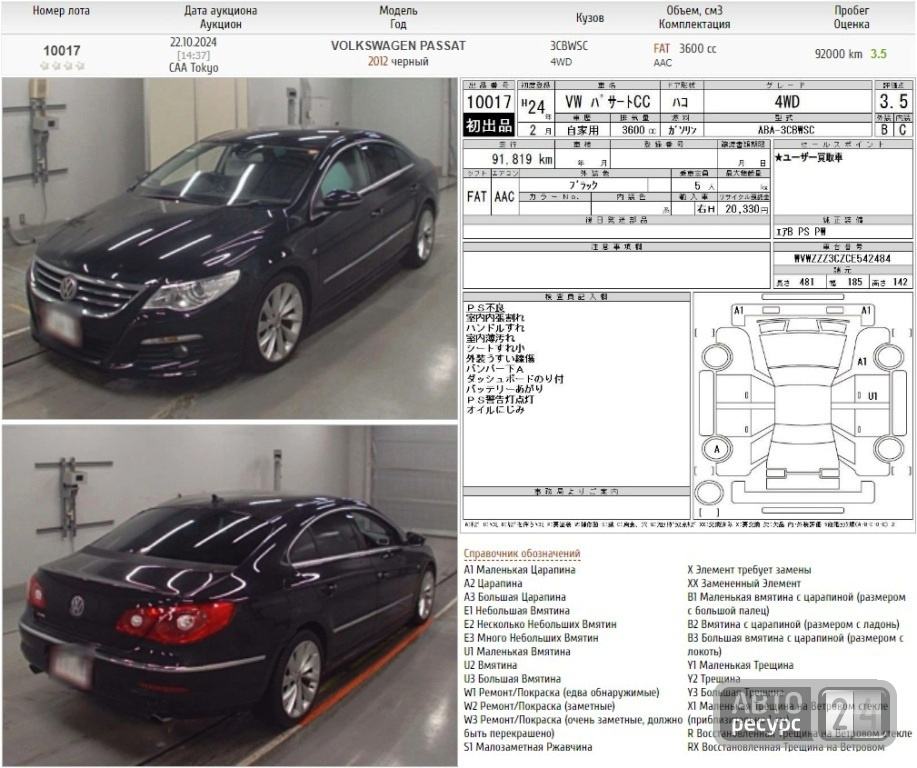Viewport: 917px width, 768px height.
Task: Click the green grade 3.5
Action: [878, 54]
